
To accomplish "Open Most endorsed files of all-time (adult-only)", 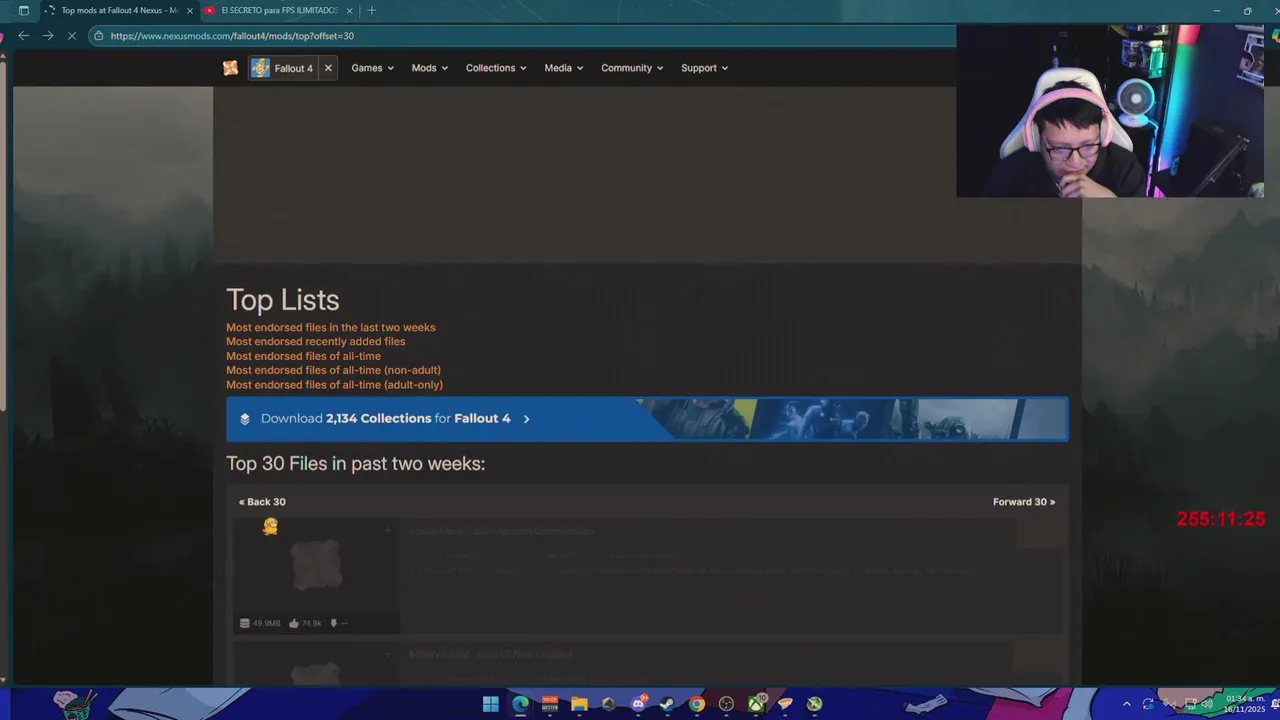I will coord(334,385).
